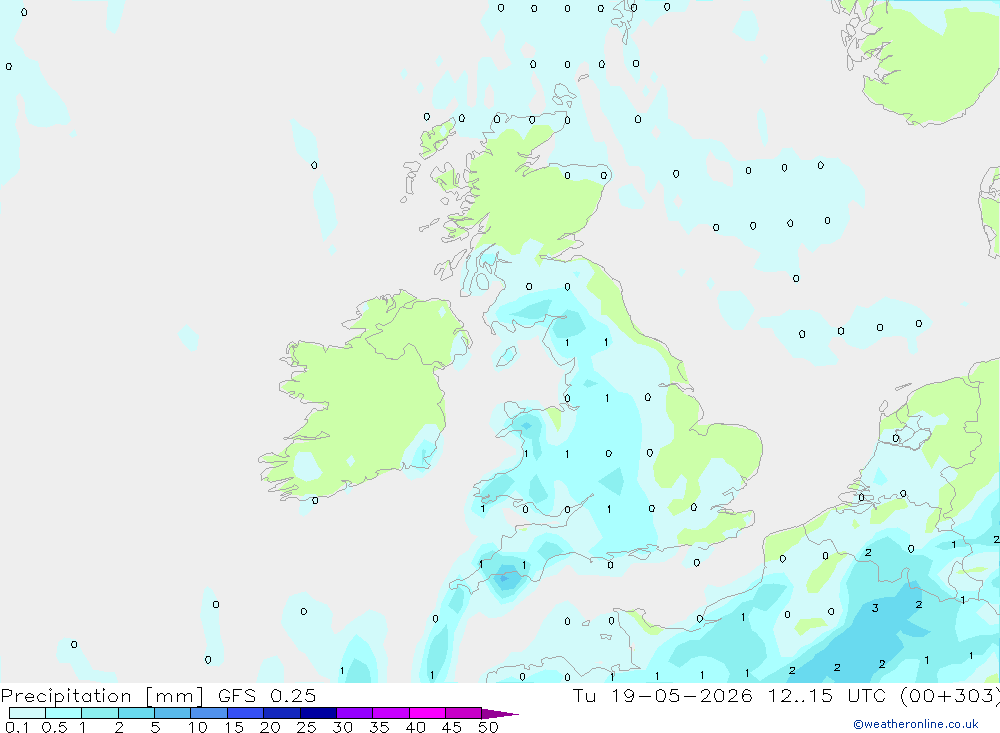Click the '50' legend scale label
Viewport: 1000px width, 733px height.
(x=489, y=727)
